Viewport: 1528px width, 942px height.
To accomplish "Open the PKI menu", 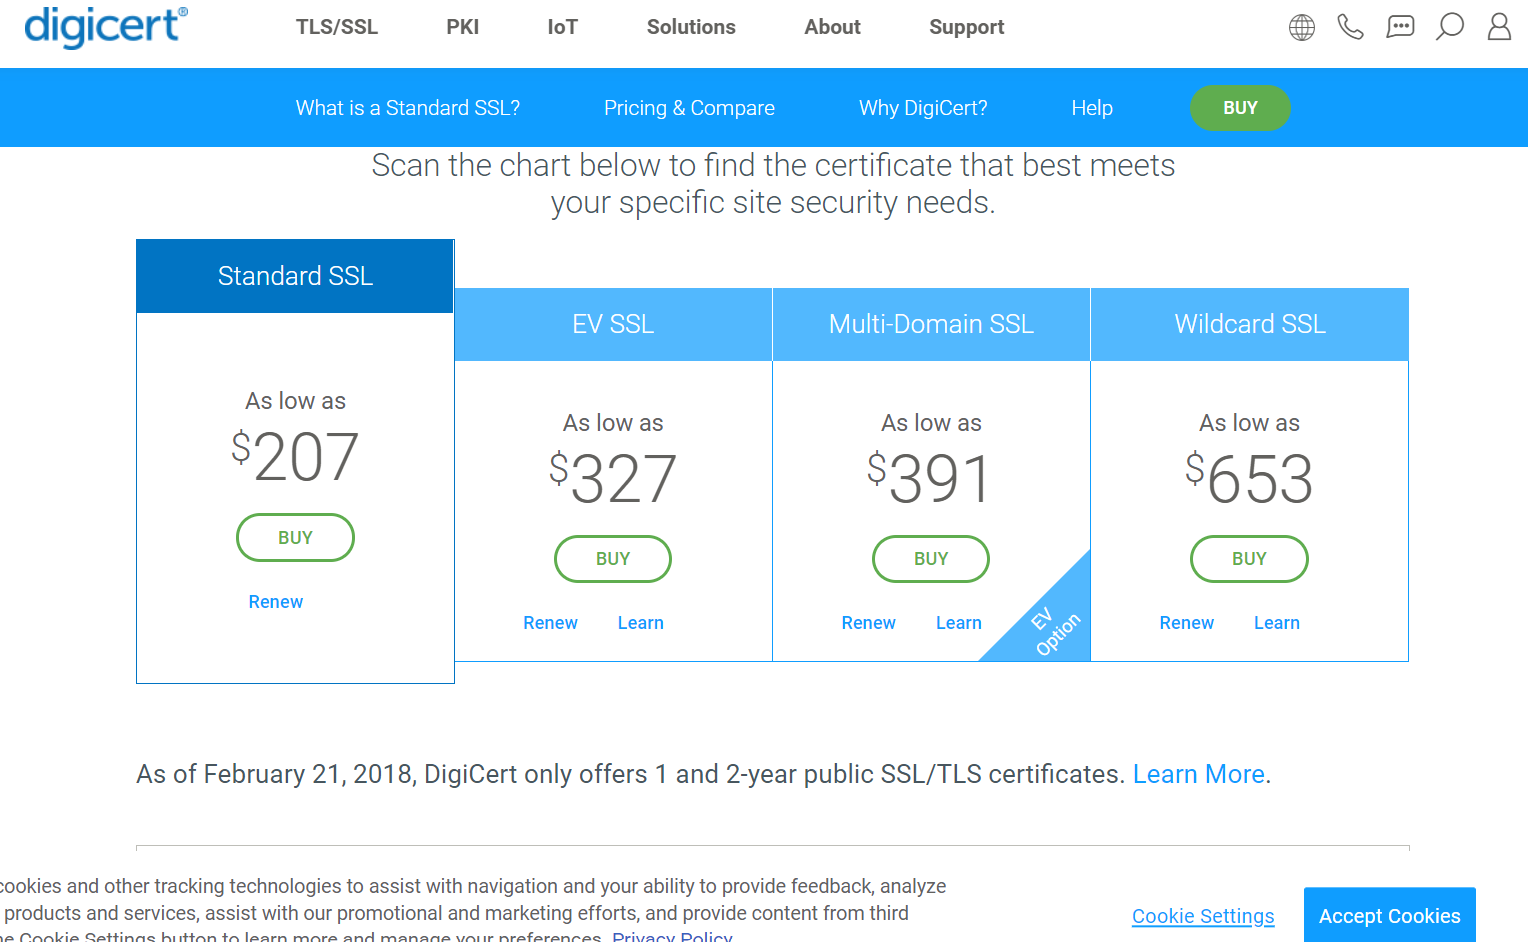I will [463, 27].
